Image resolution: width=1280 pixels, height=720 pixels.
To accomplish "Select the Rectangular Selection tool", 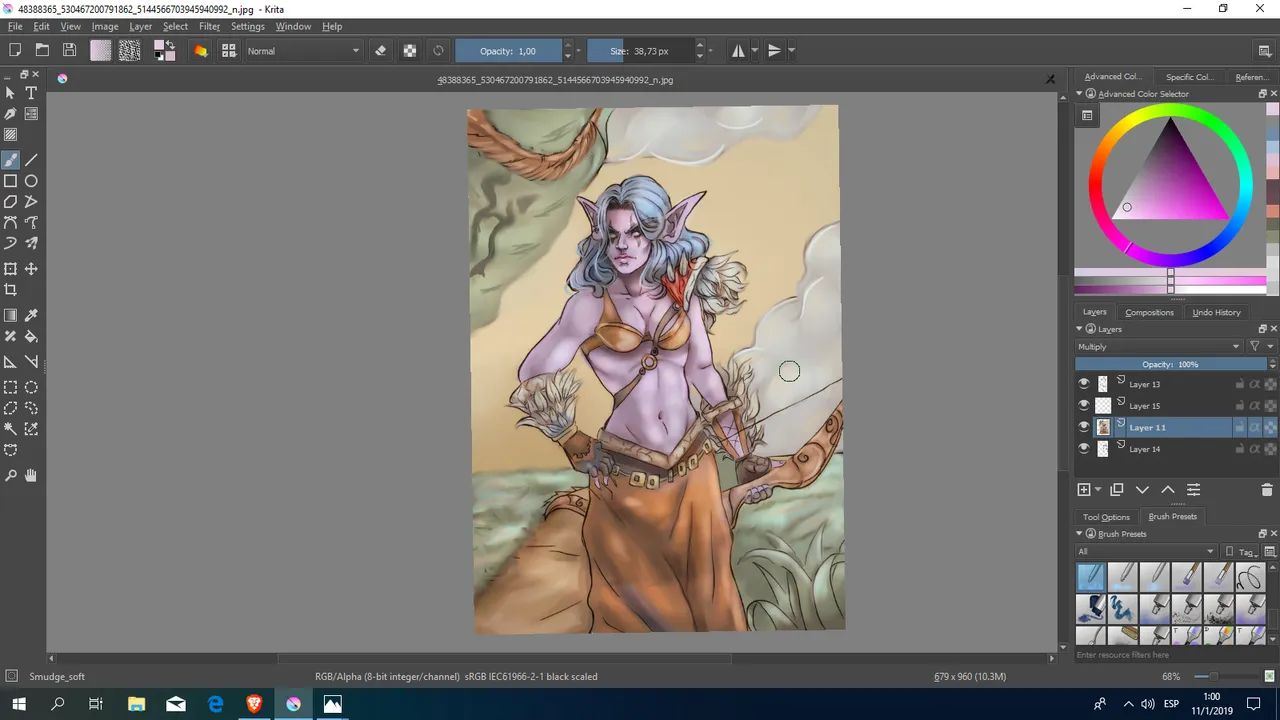I will (10, 387).
